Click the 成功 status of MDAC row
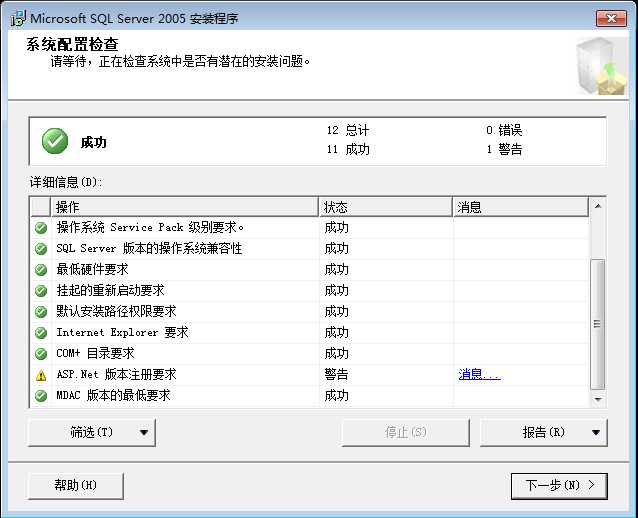The width and height of the screenshot is (638, 518). (336, 396)
